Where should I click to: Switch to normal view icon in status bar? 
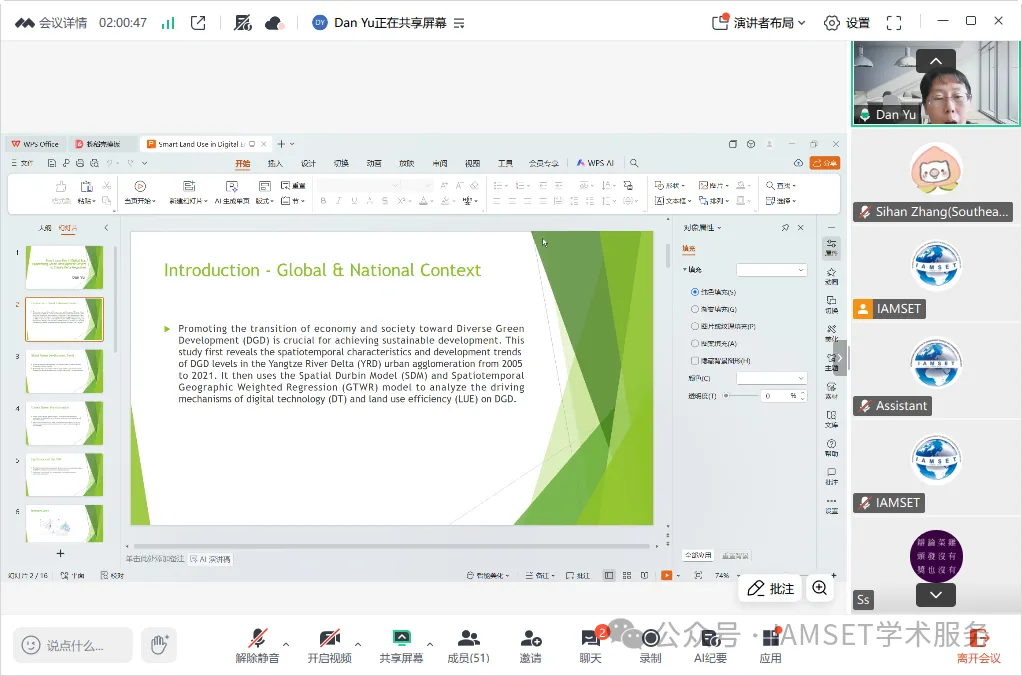tap(609, 576)
